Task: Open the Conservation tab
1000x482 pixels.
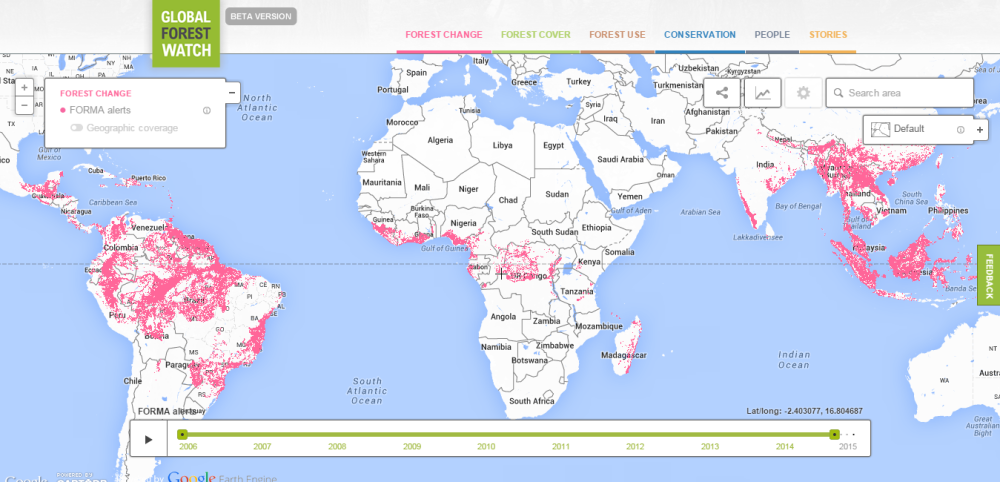Action: point(700,35)
